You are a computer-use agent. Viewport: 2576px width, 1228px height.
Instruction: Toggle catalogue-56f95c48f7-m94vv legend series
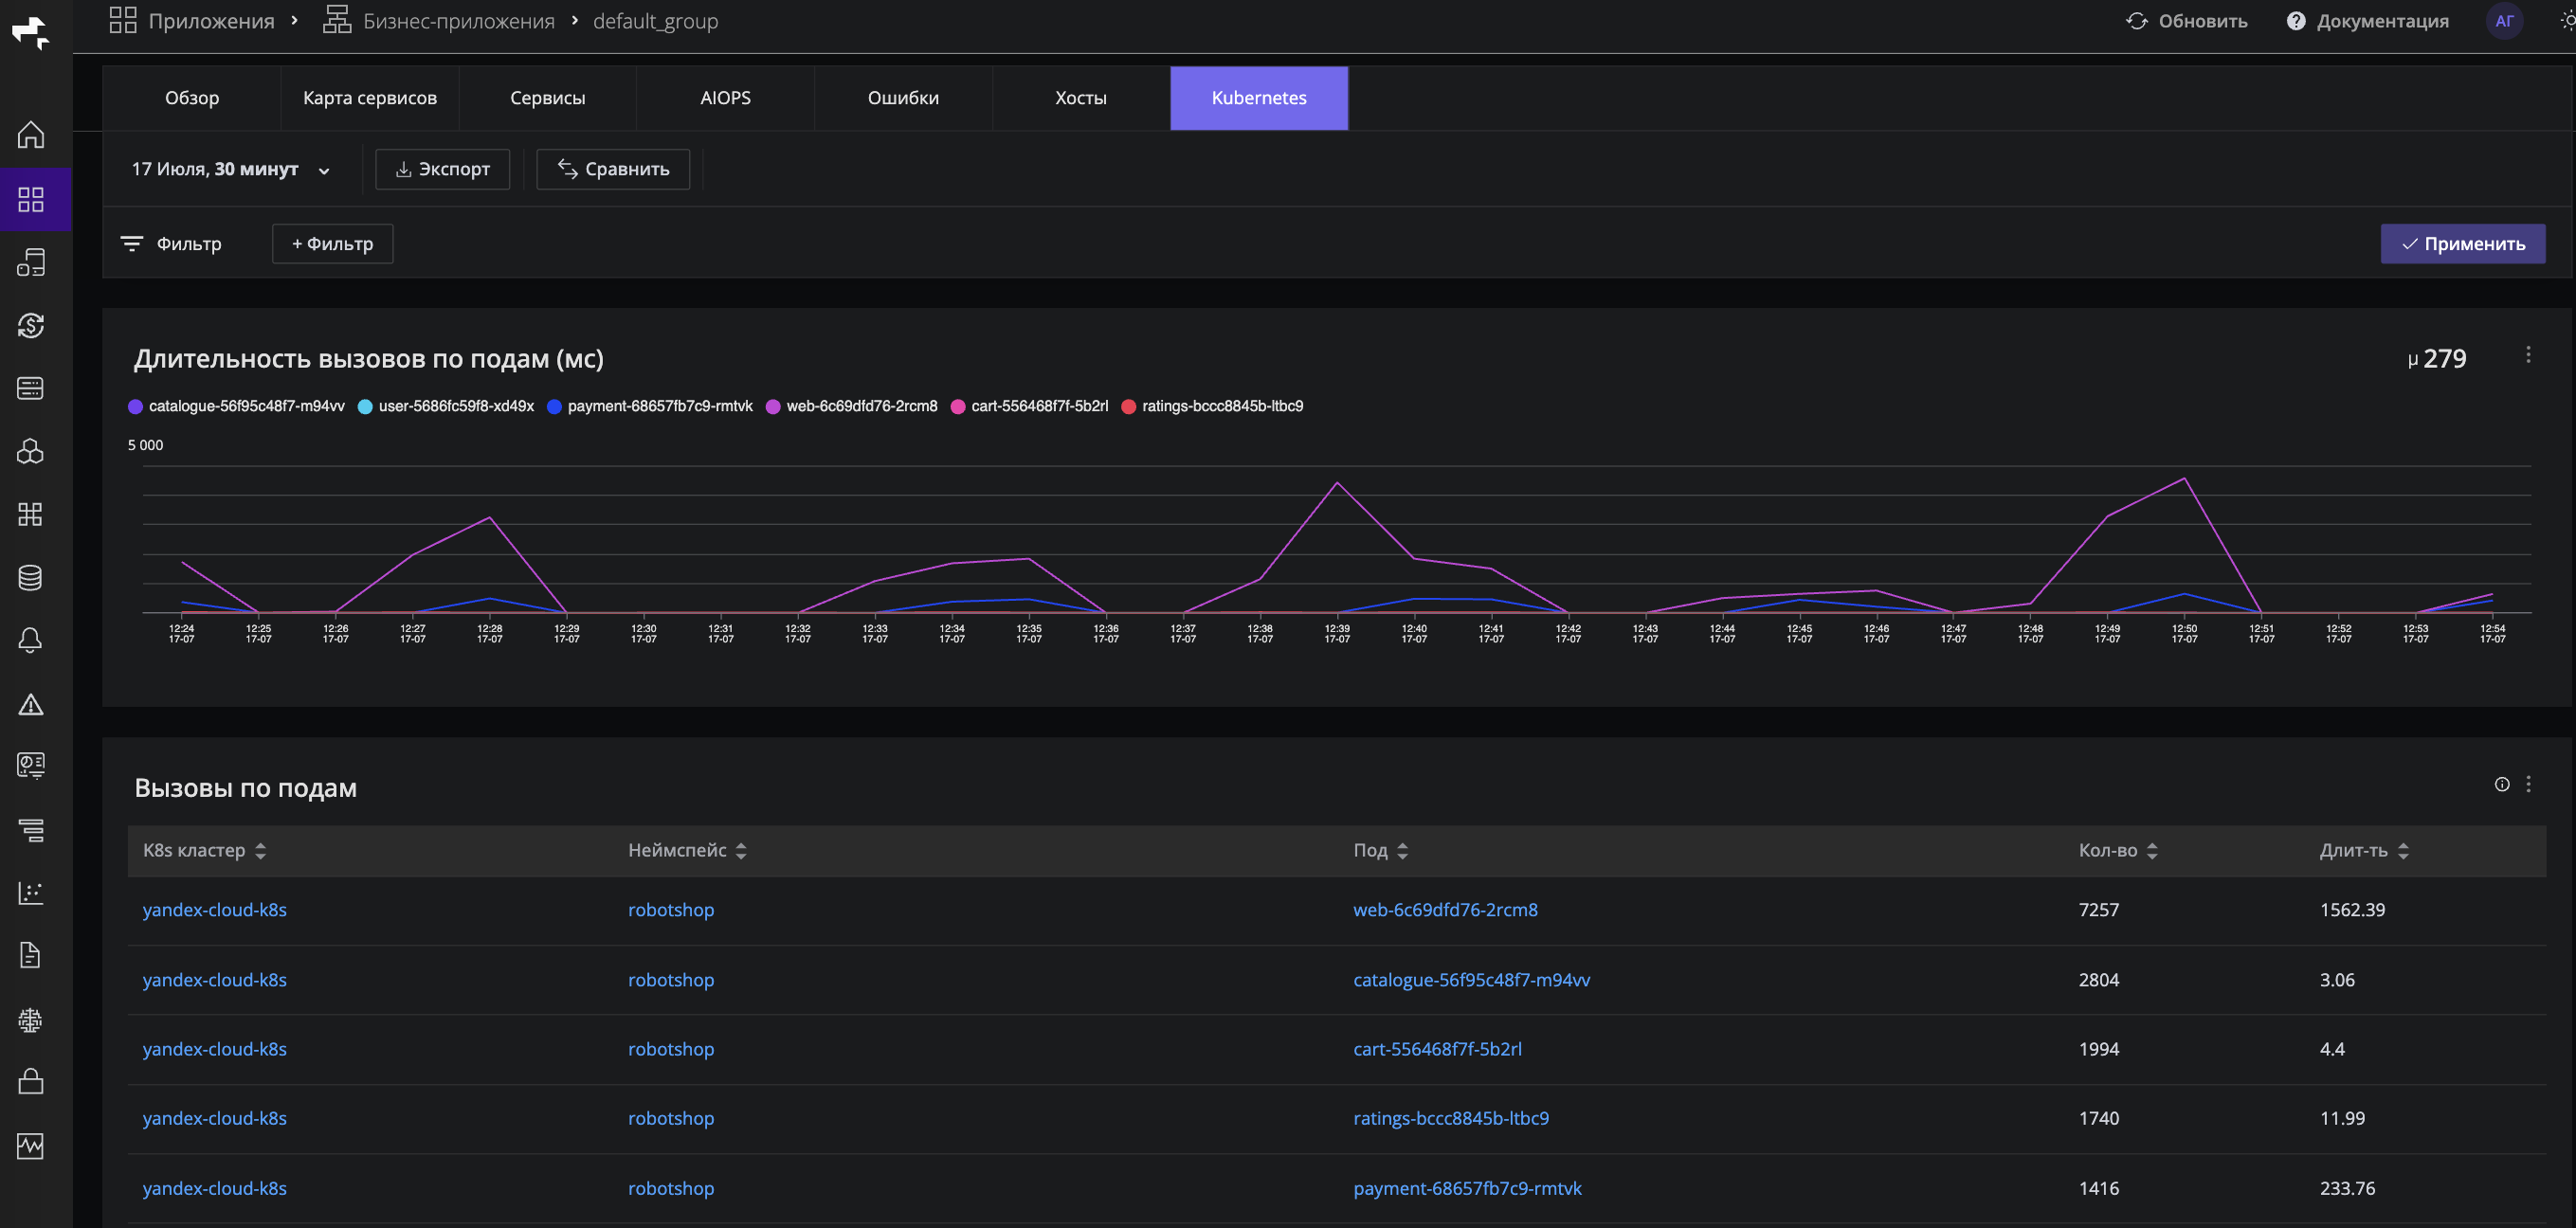237,406
